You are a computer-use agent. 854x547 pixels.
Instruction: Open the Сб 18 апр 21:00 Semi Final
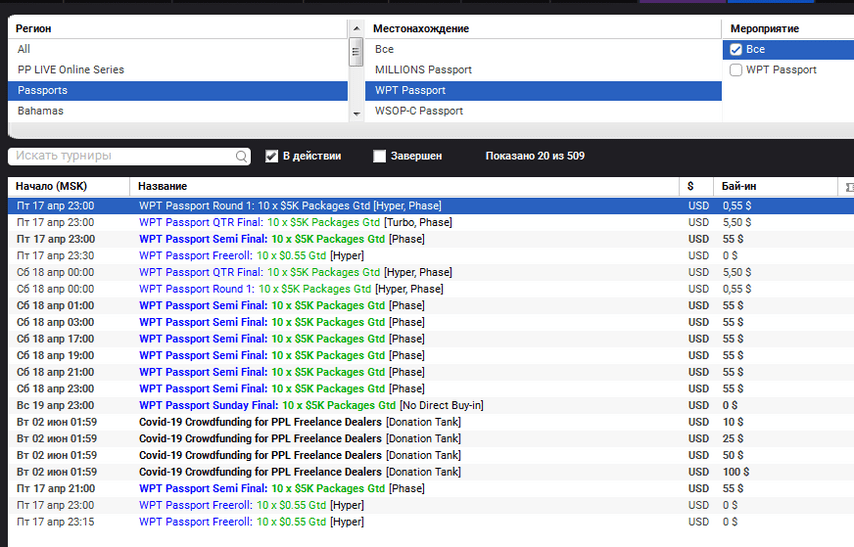click(x=431, y=372)
